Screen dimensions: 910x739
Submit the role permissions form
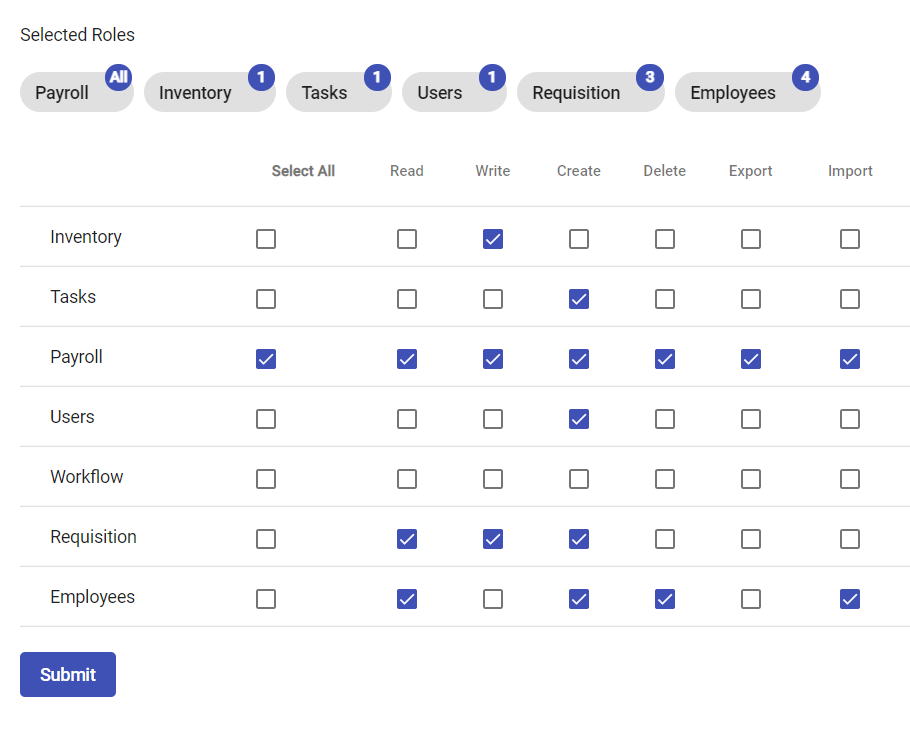(x=68, y=675)
